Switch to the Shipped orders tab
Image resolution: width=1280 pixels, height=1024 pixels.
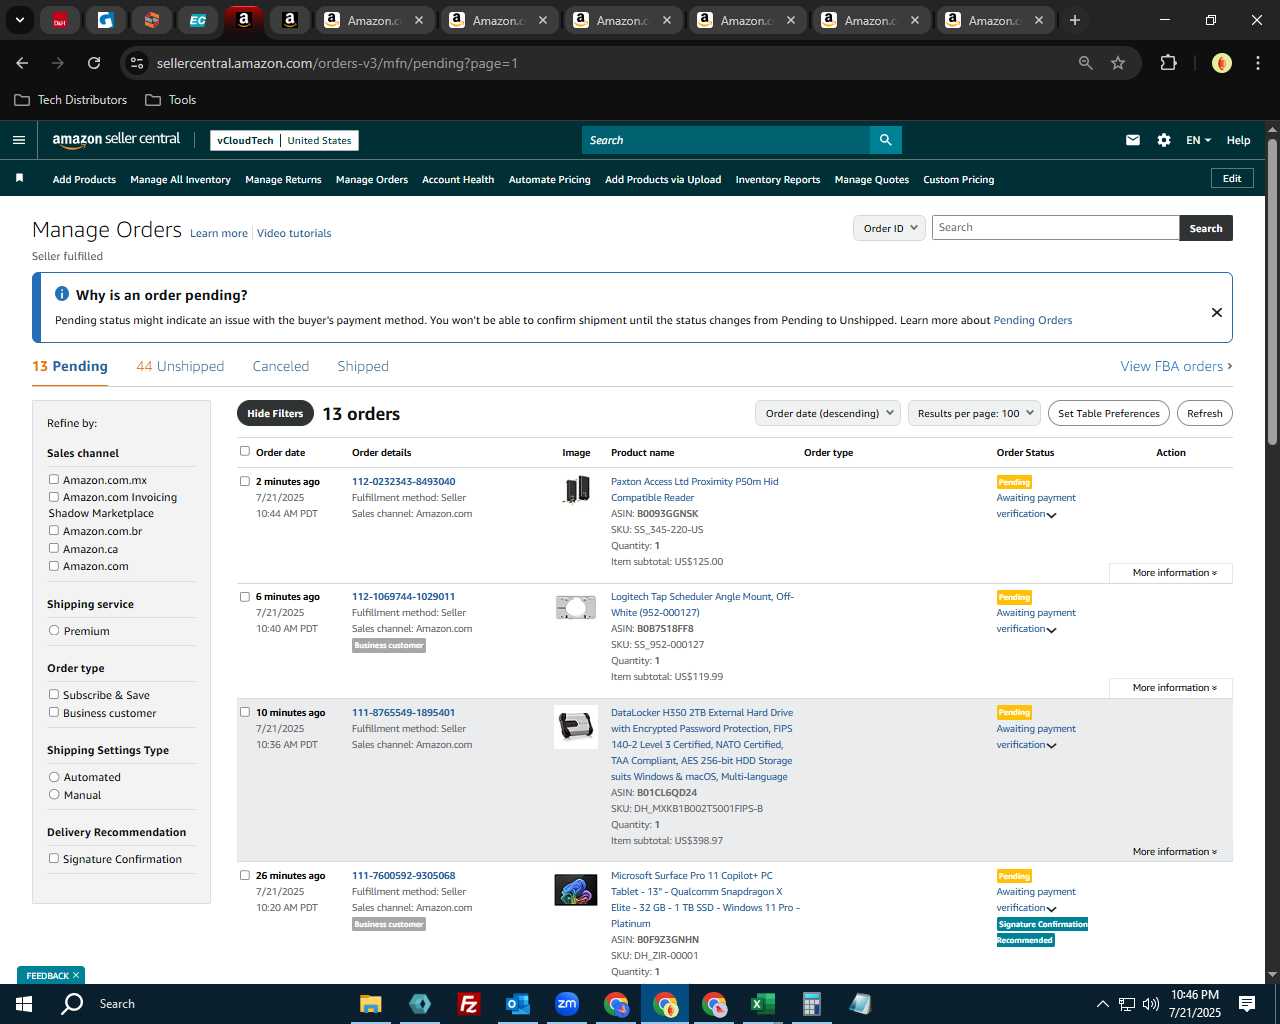pos(363,366)
